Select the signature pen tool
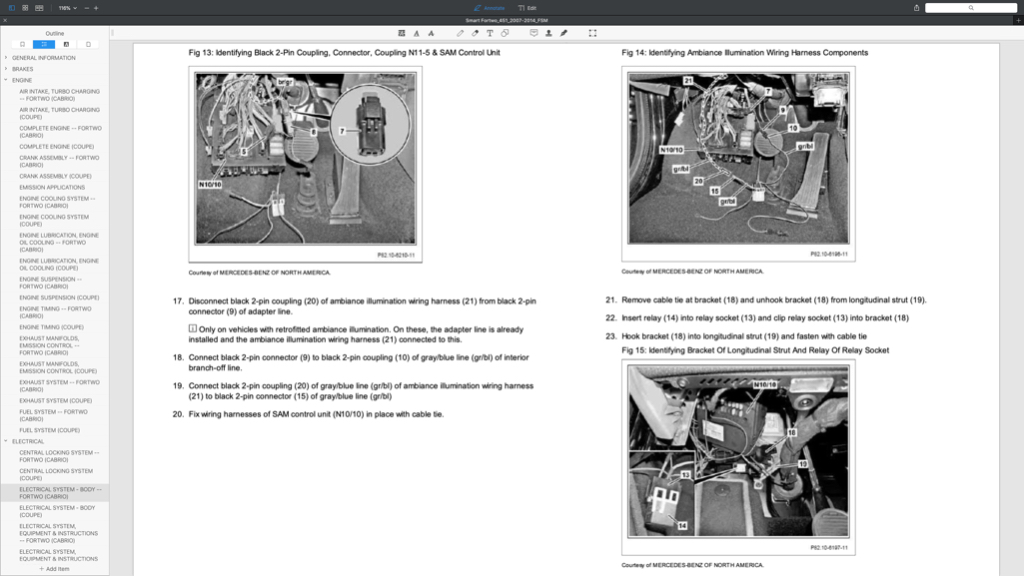 coord(564,33)
